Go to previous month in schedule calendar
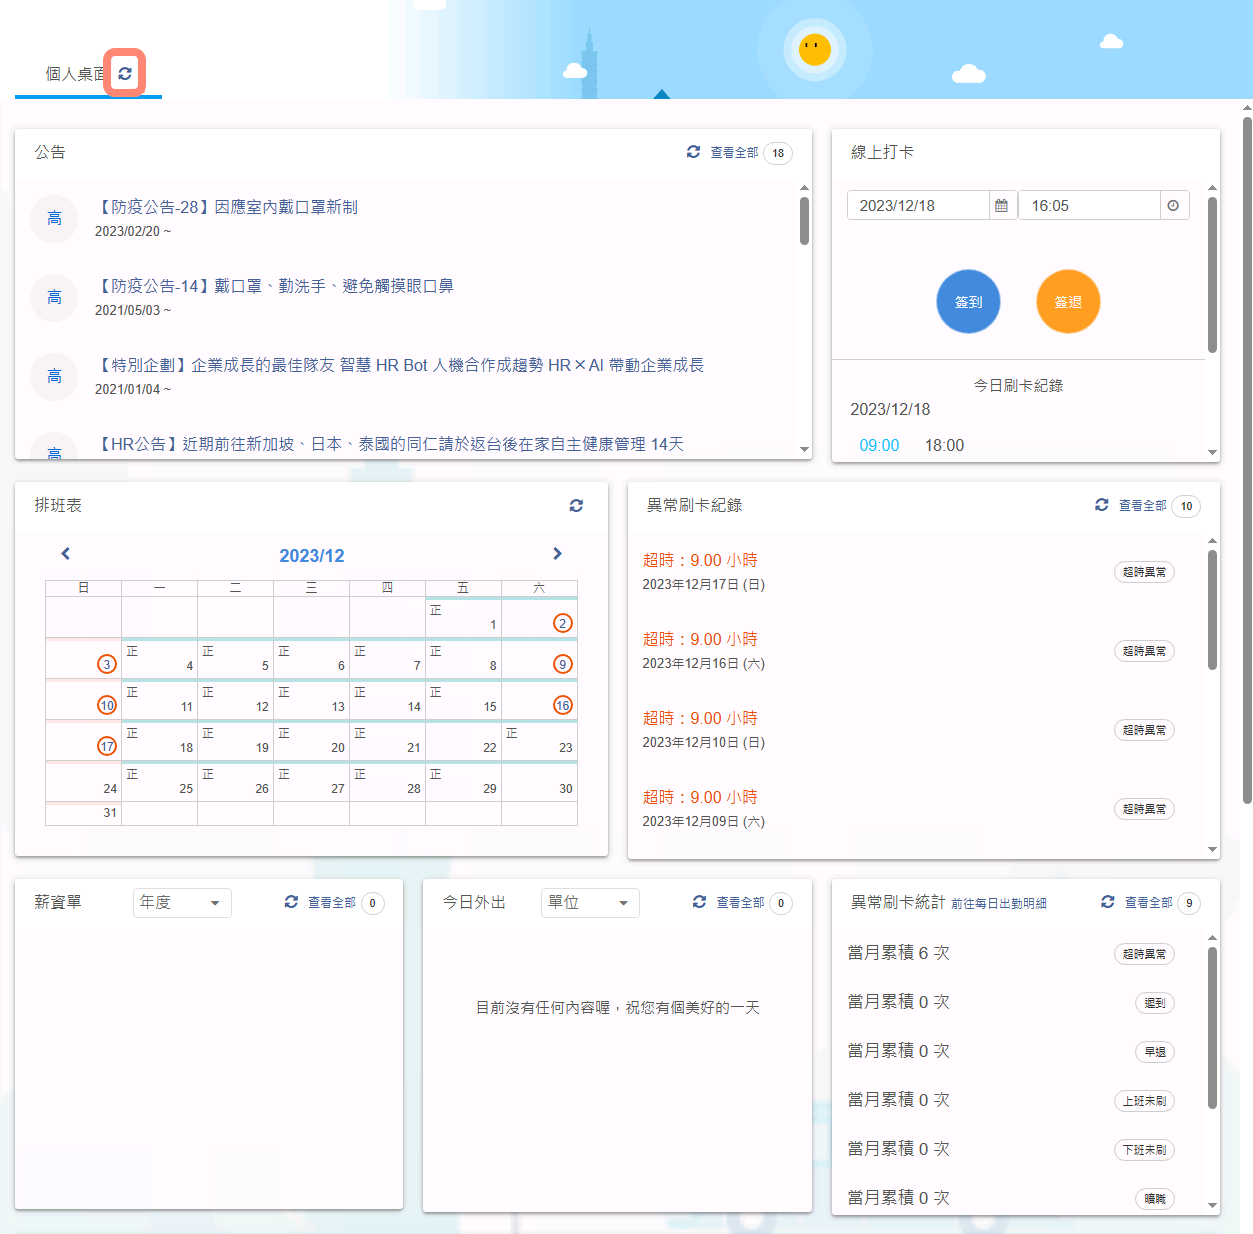 [x=66, y=554]
